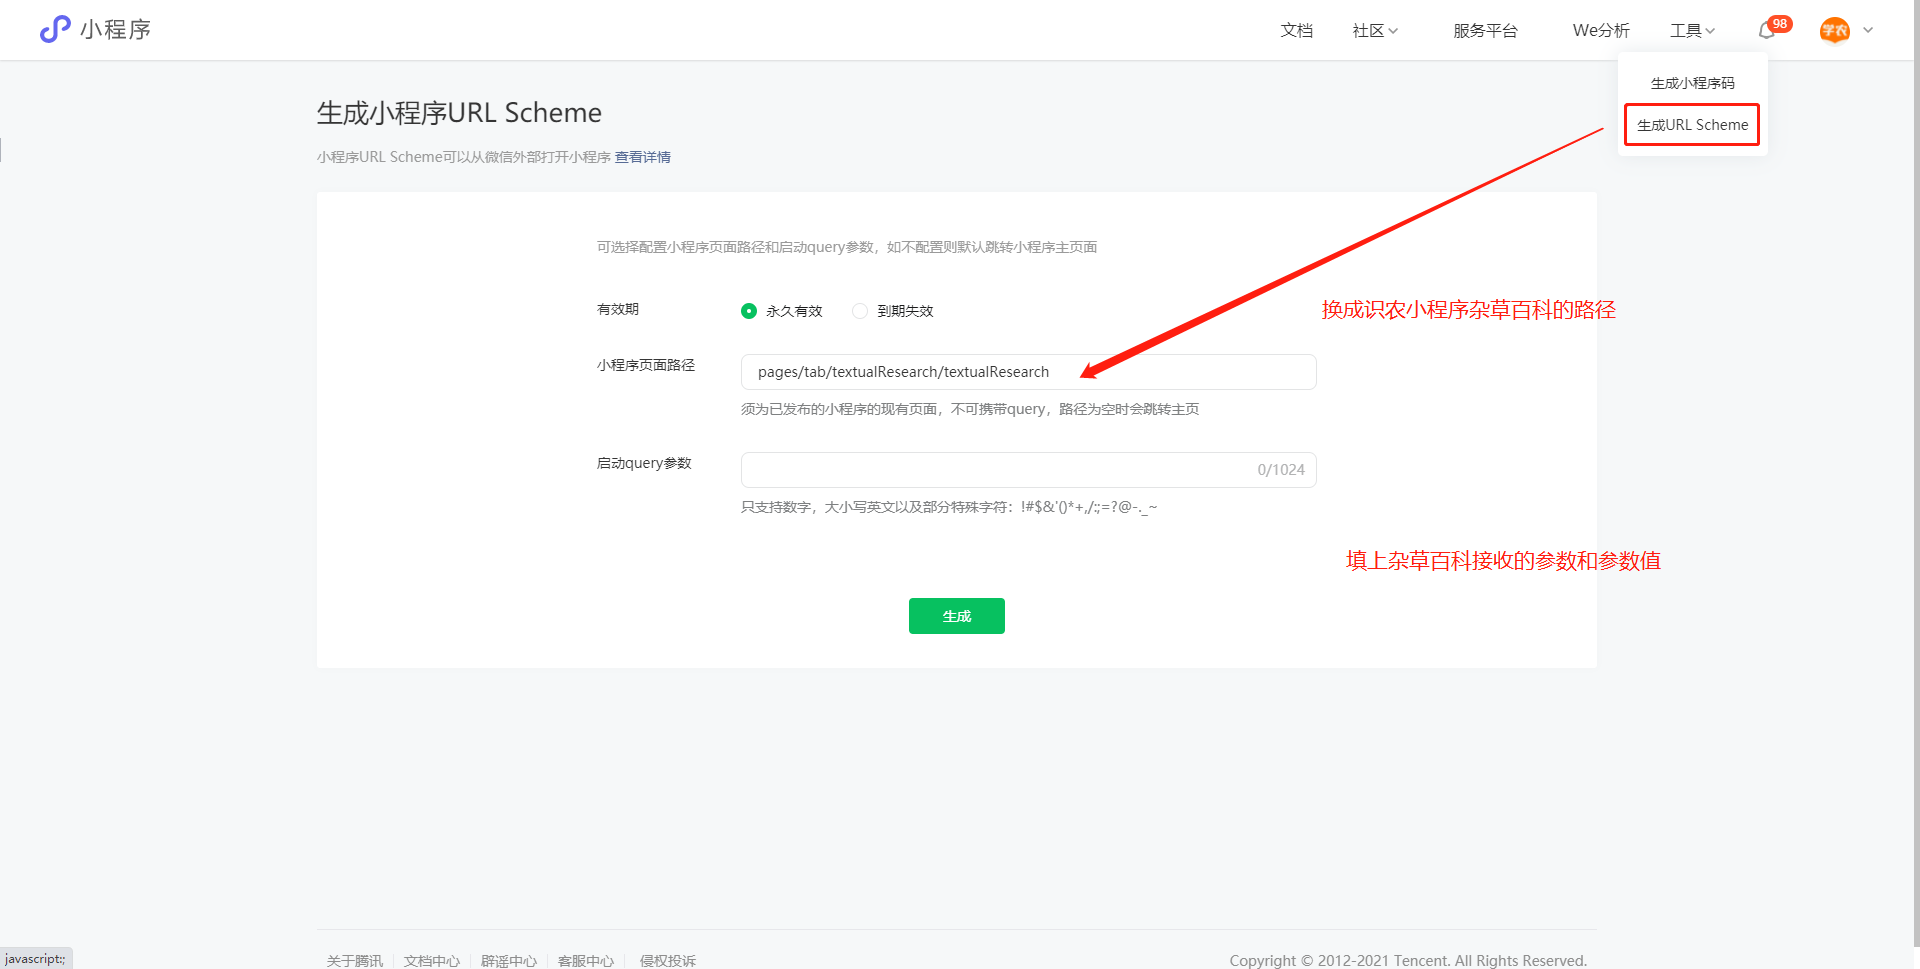Expand the 社区 dropdown
Viewport: 1920px width, 969px height.
point(1374,30)
